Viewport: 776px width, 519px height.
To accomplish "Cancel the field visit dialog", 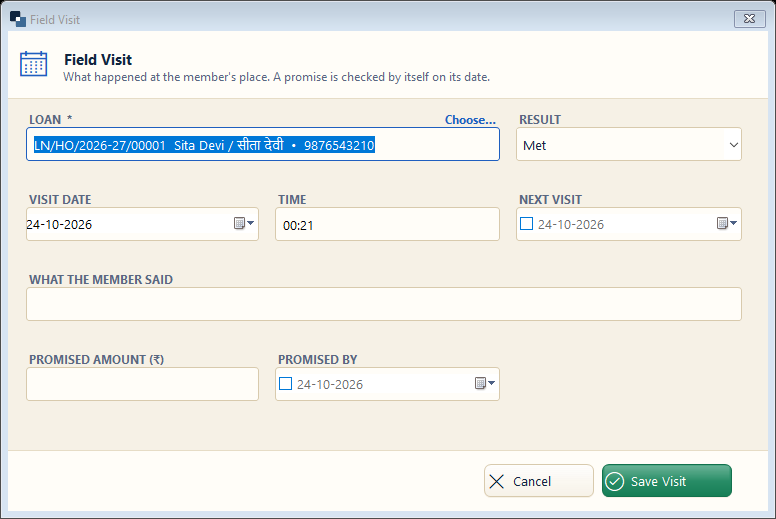I will 538,480.
